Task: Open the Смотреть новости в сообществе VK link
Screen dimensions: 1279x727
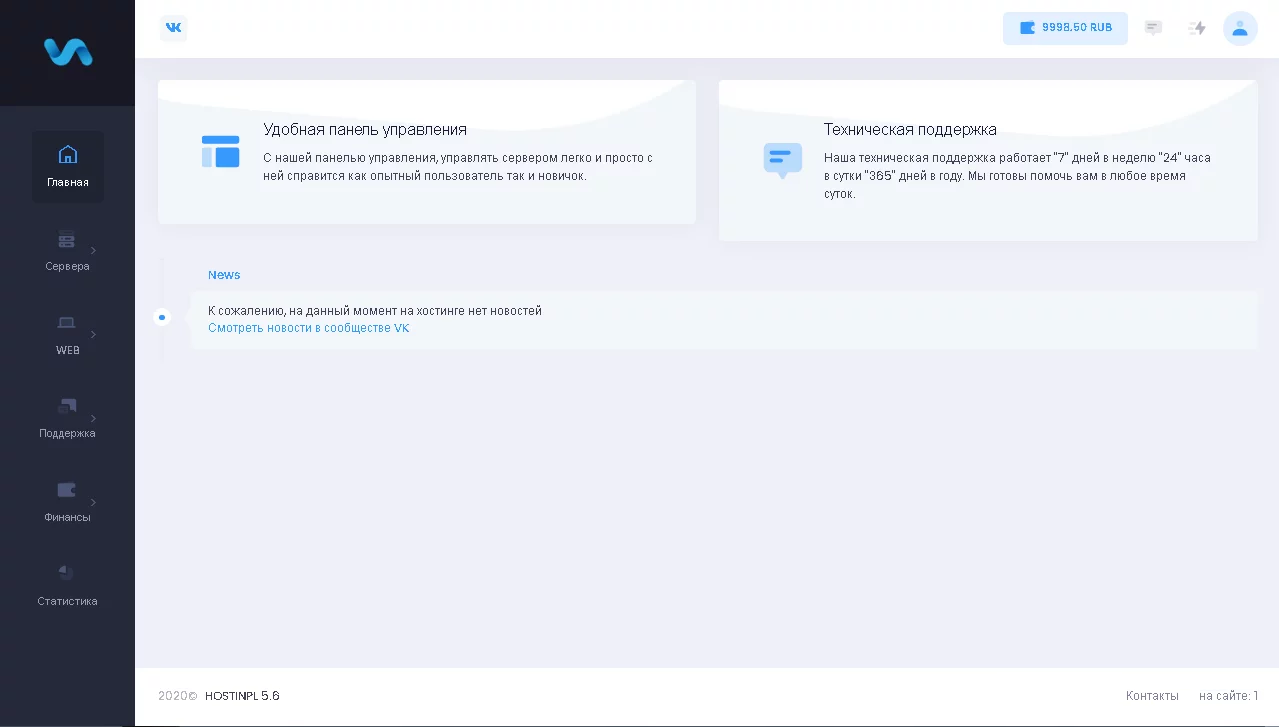Action: [308, 328]
